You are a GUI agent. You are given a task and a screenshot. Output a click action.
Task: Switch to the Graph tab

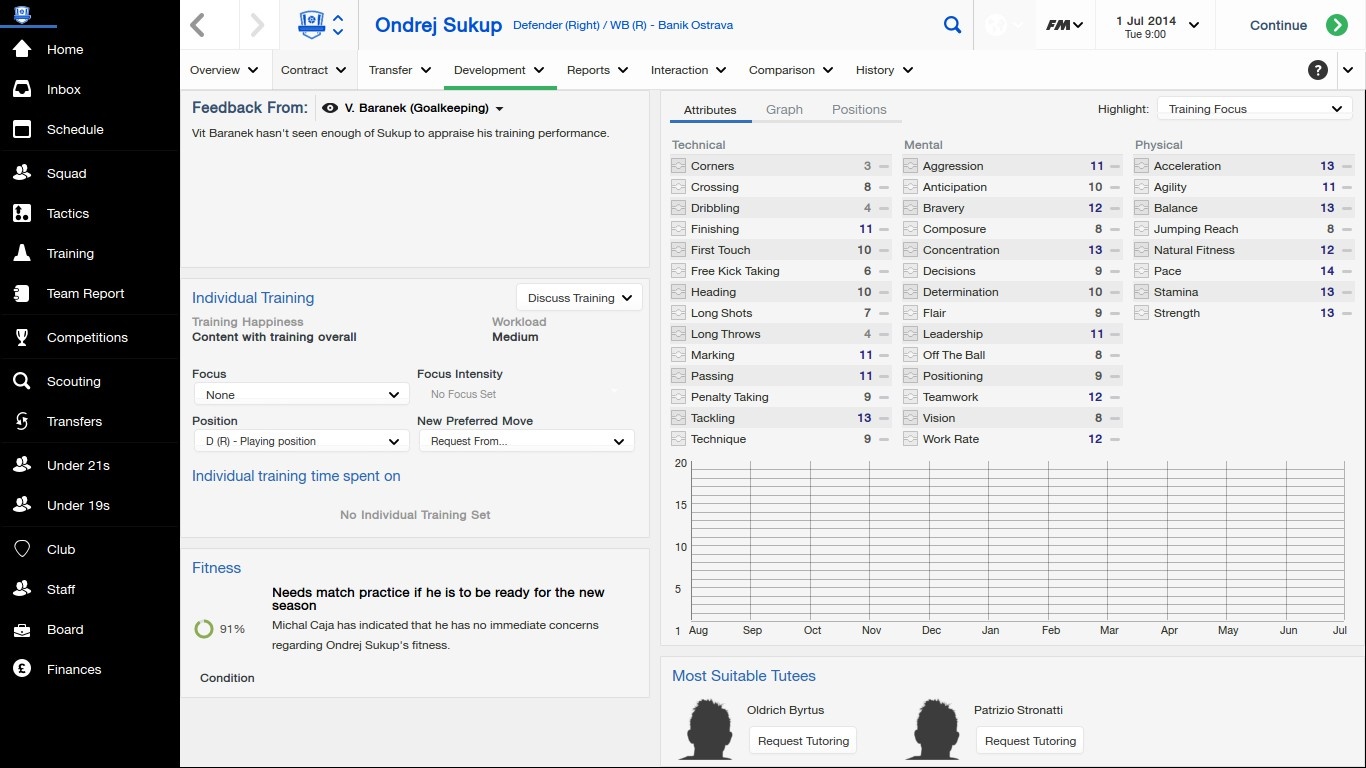784,110
